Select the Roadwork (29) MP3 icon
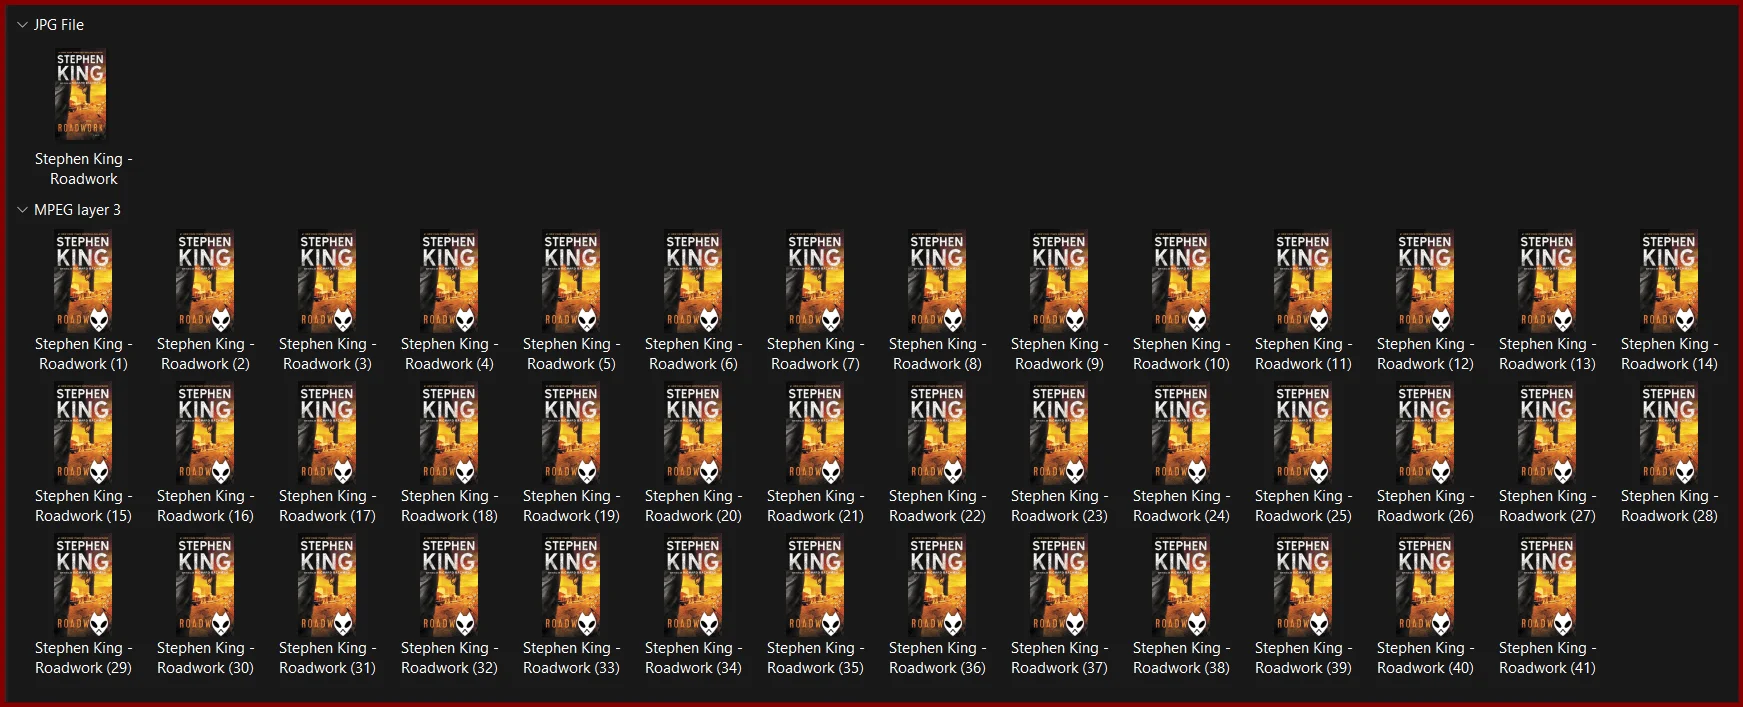The width and height of the screenshot is (1743, 707). click(83, 586)
